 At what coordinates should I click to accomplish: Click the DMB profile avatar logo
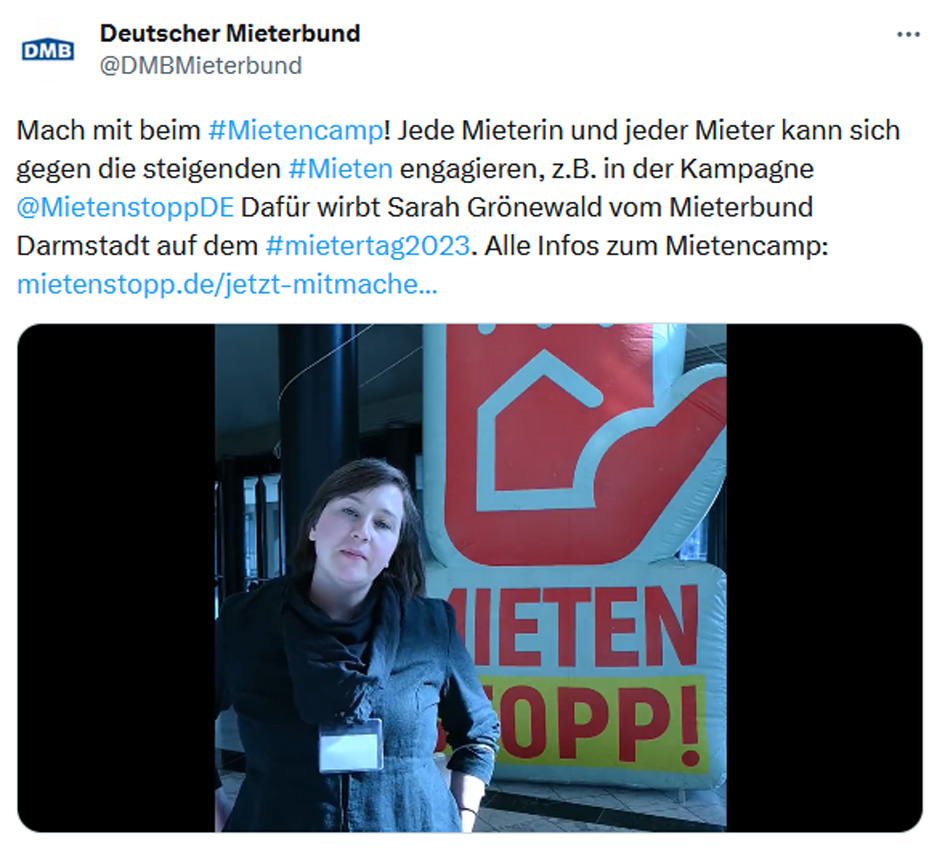tap(48, 51)
